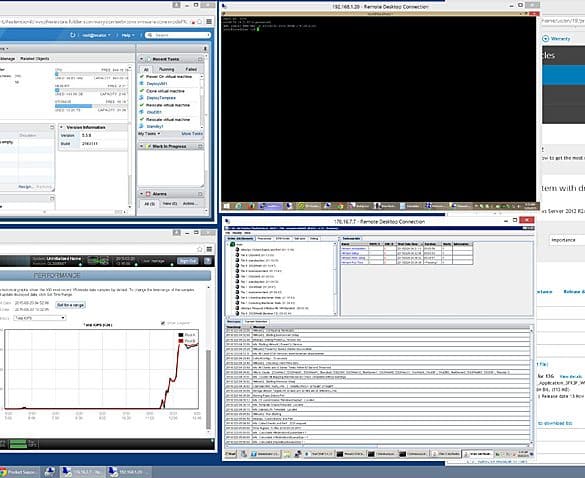
Task: Click the pin icon above Recent Tasks panel
Action: click(205, 49)
